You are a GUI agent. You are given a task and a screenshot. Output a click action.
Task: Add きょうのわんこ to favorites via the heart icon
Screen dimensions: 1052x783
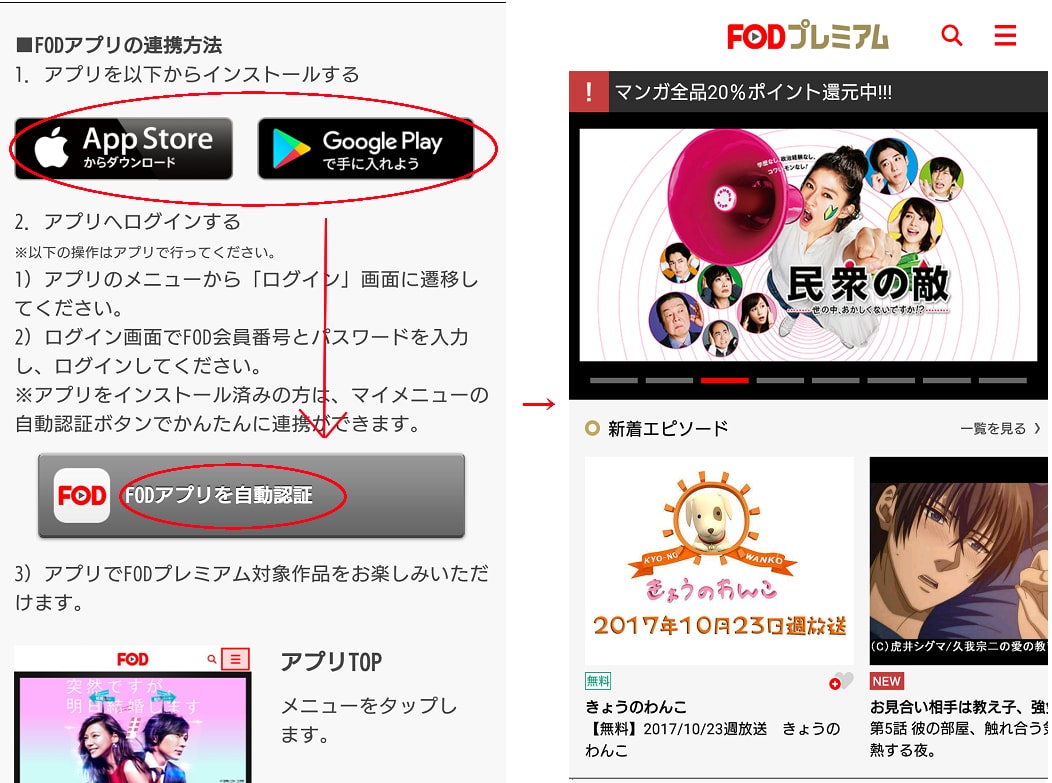[x=841, y=682]
